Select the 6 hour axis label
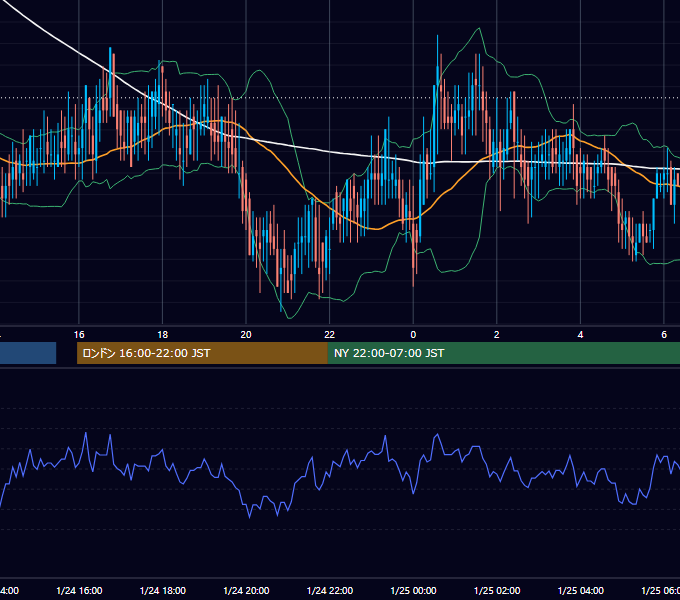The width and height of the screenshot is (680, 600). [x=664, y=335]
